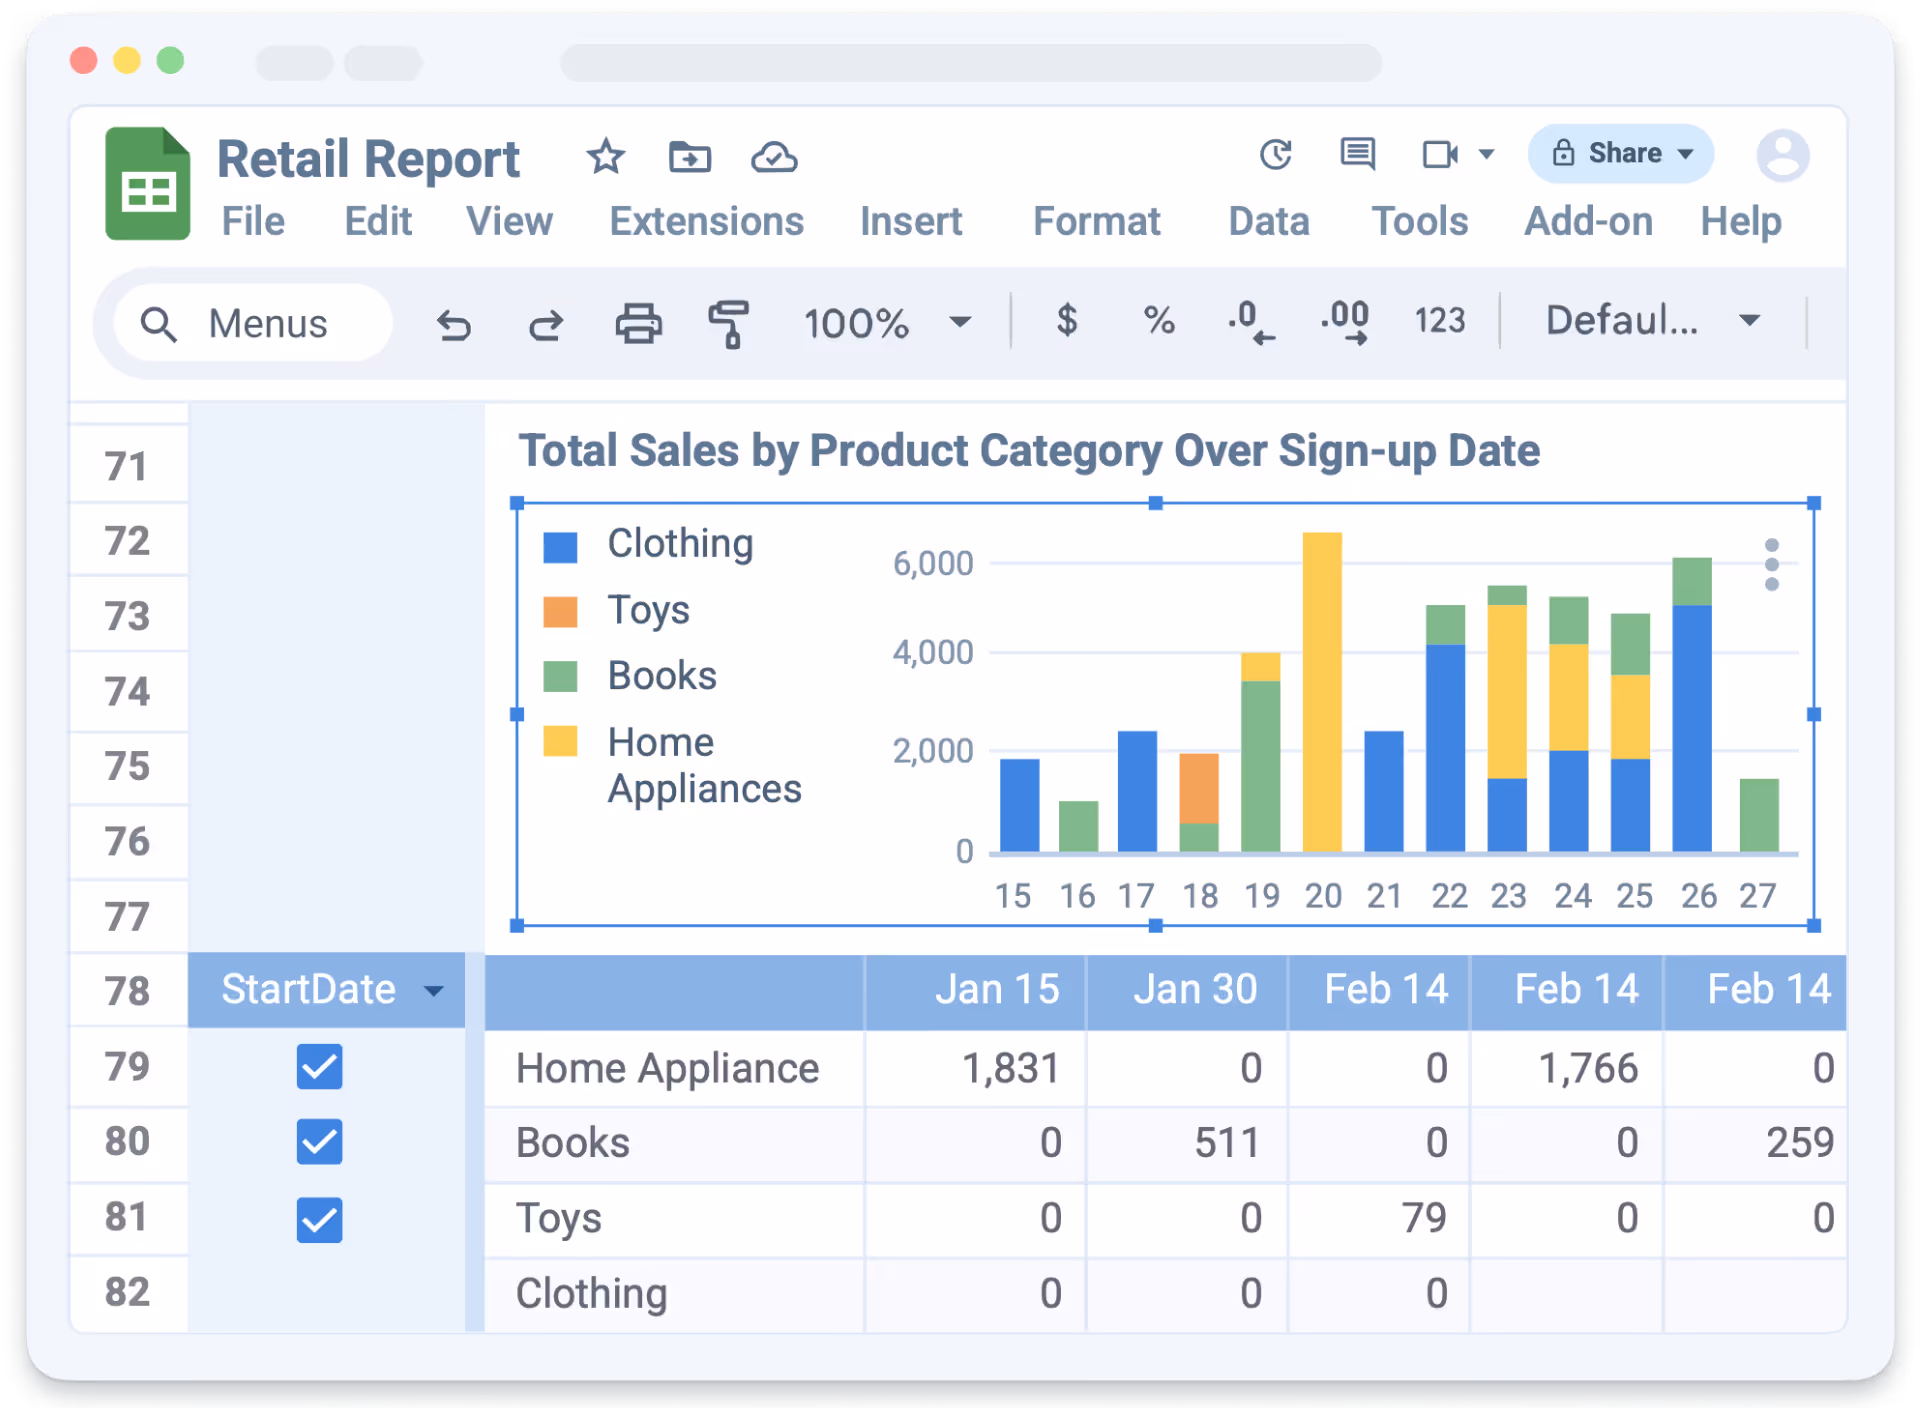Open the Extensions menu
Viewport: 1920px width, 1408px height.
click(706, 221)
